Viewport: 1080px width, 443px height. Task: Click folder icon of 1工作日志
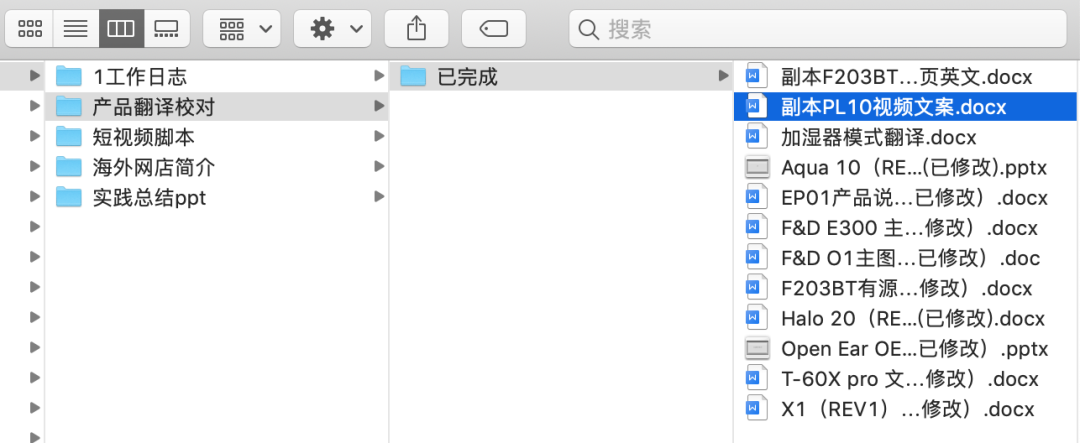click(69, 76)
